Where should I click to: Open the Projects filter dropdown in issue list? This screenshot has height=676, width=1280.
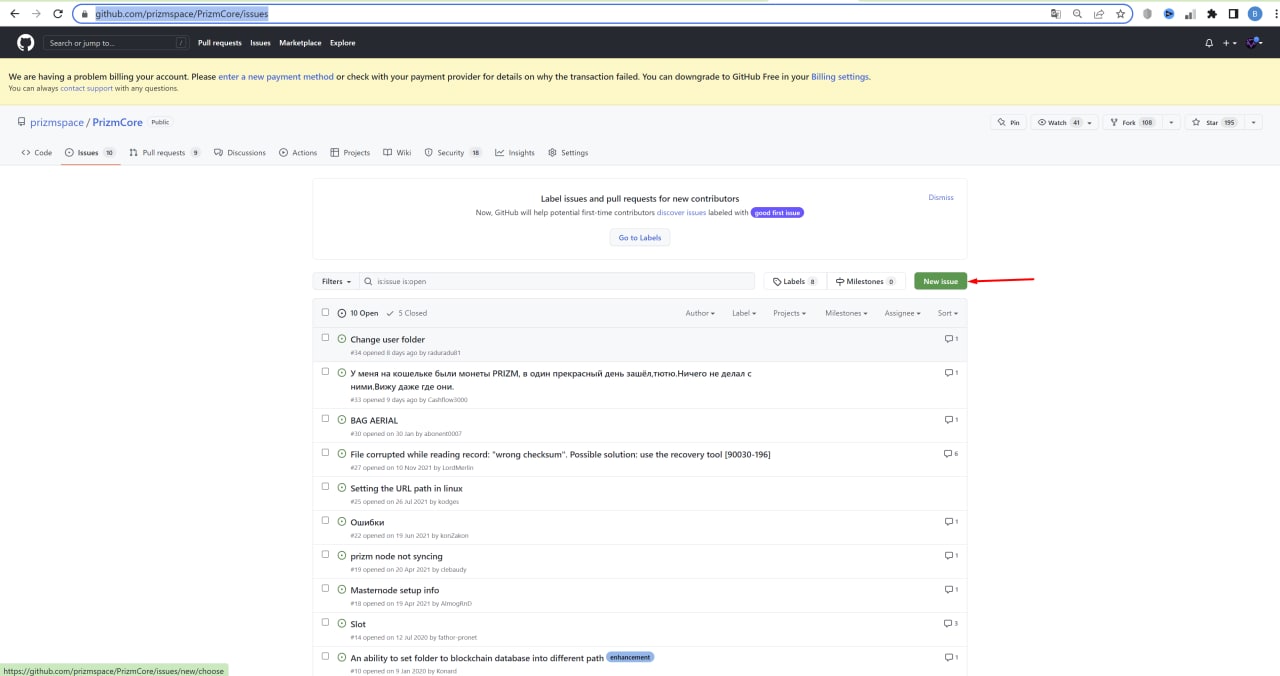790,313
